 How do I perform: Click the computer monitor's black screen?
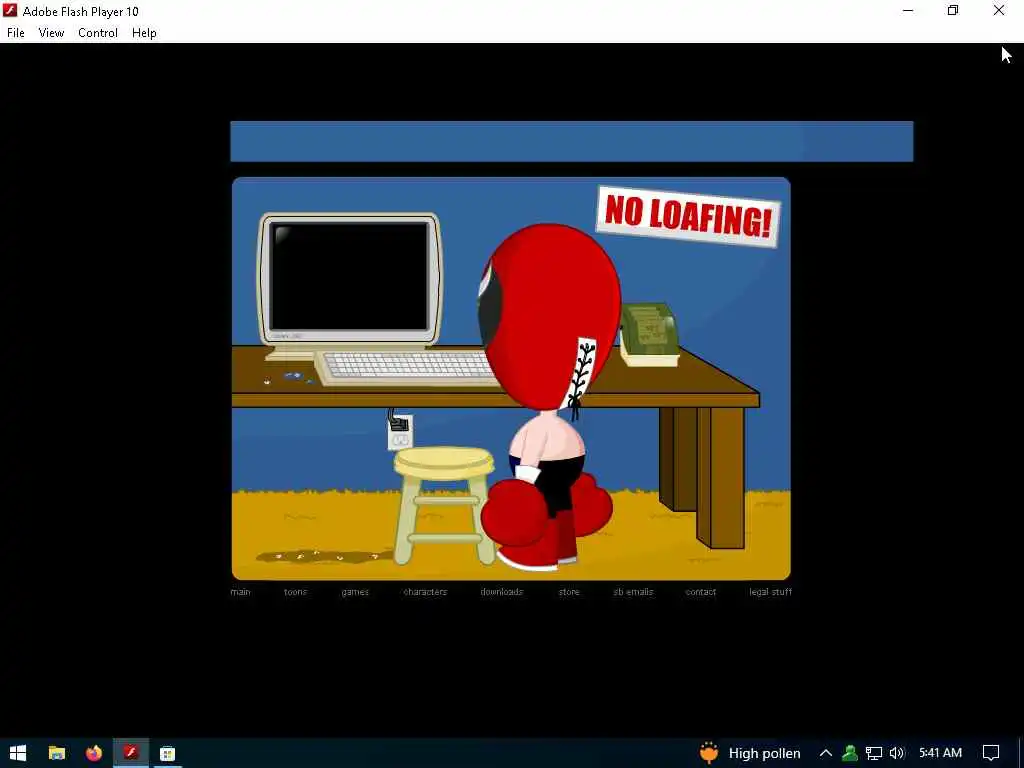point(349,276)
